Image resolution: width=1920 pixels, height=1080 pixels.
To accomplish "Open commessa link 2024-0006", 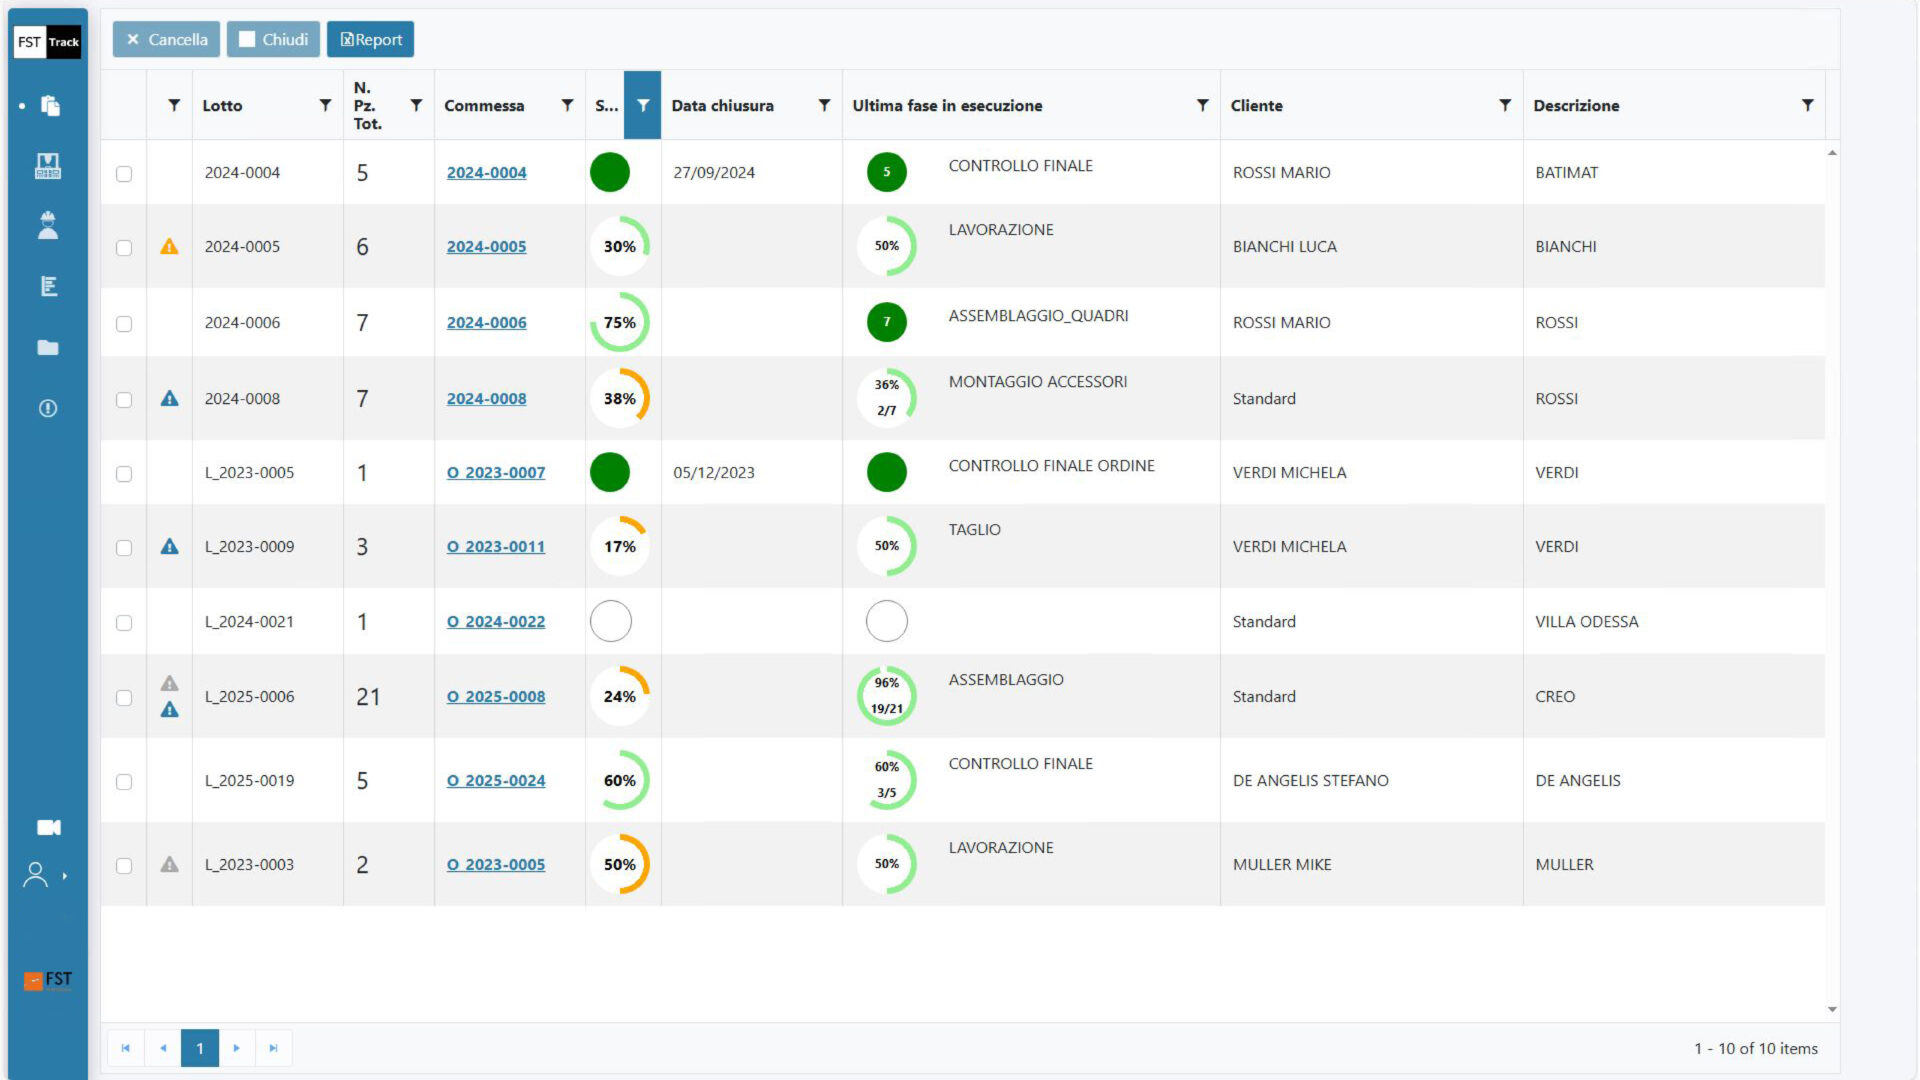I will coord(486,323).
